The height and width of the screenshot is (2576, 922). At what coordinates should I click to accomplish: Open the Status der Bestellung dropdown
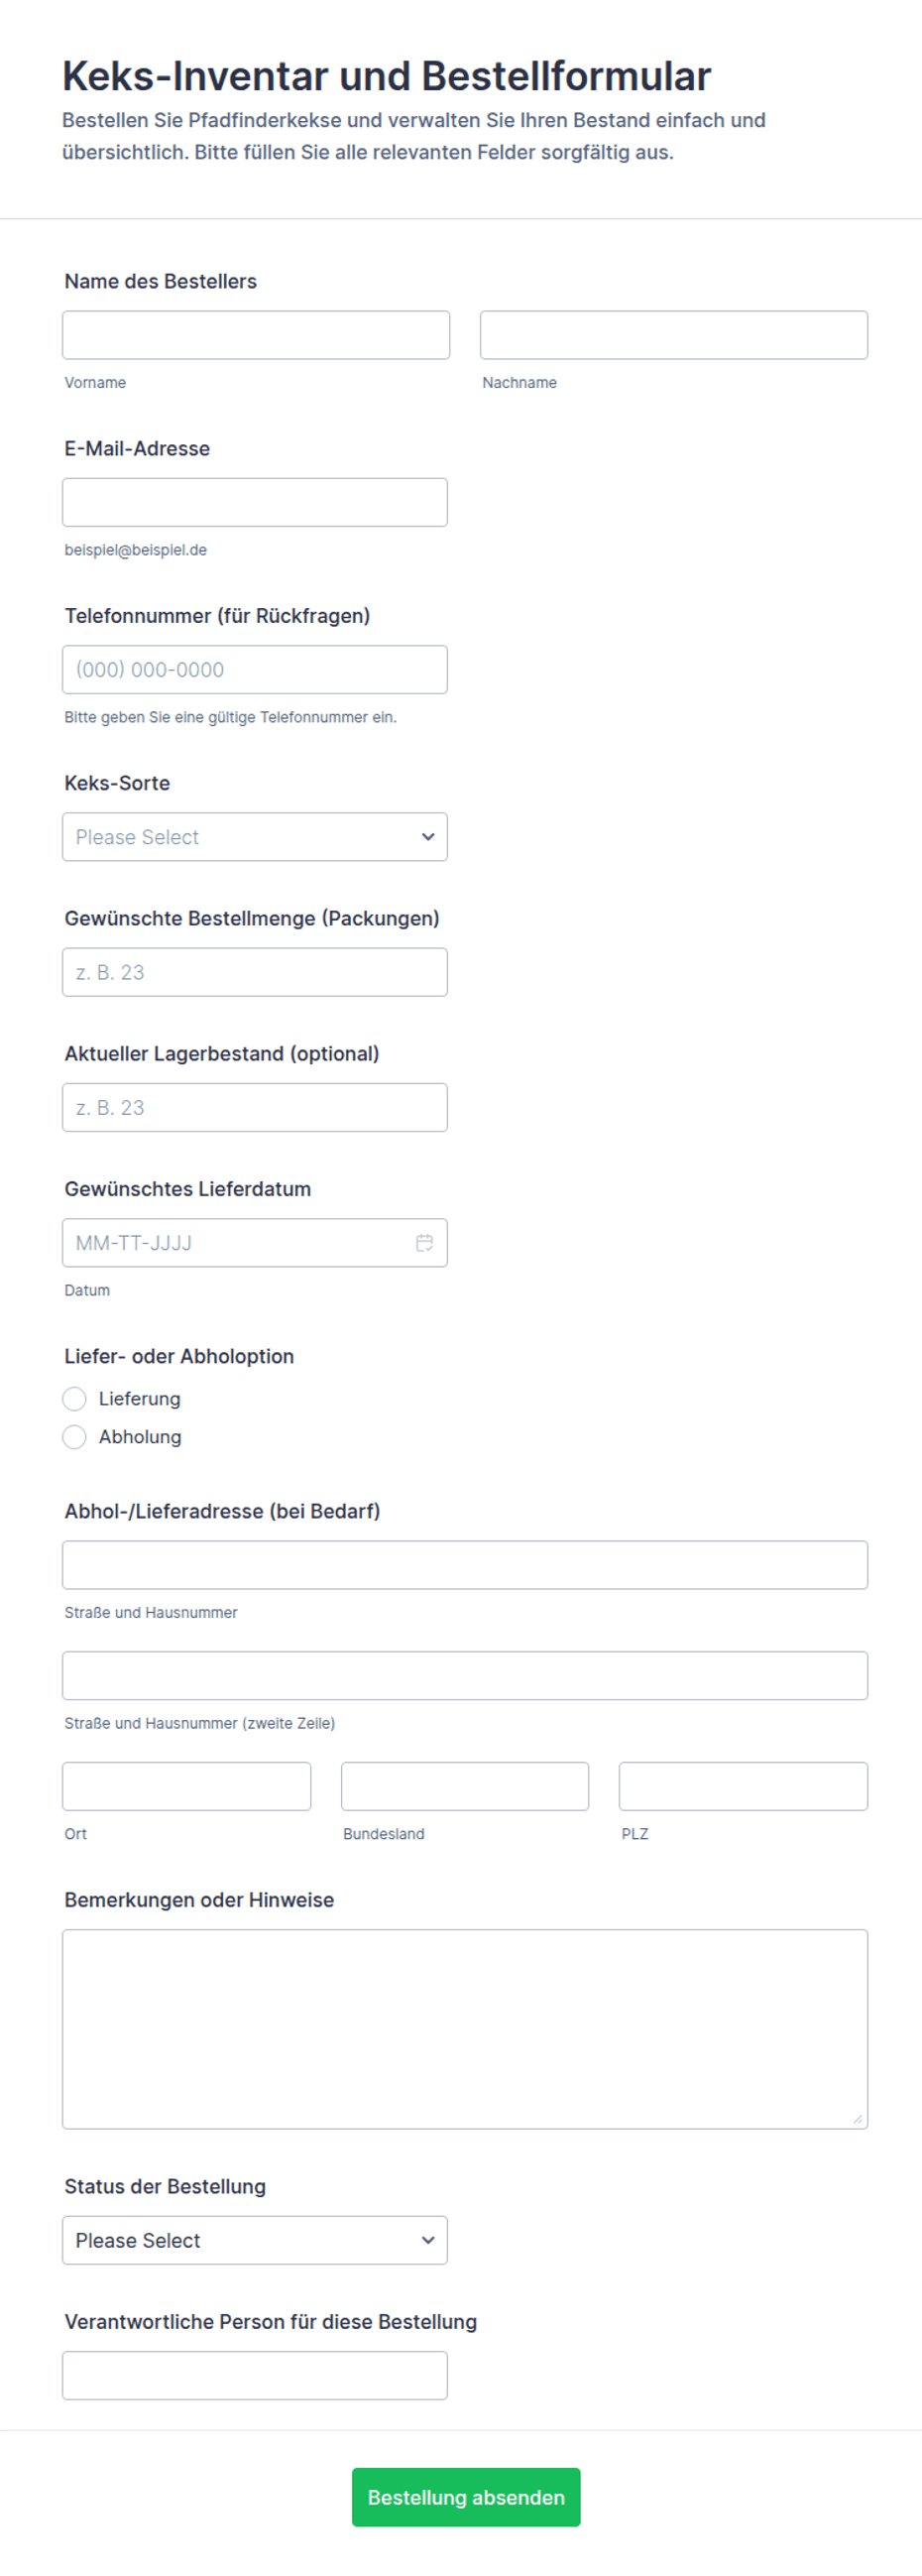(254, 2240)
